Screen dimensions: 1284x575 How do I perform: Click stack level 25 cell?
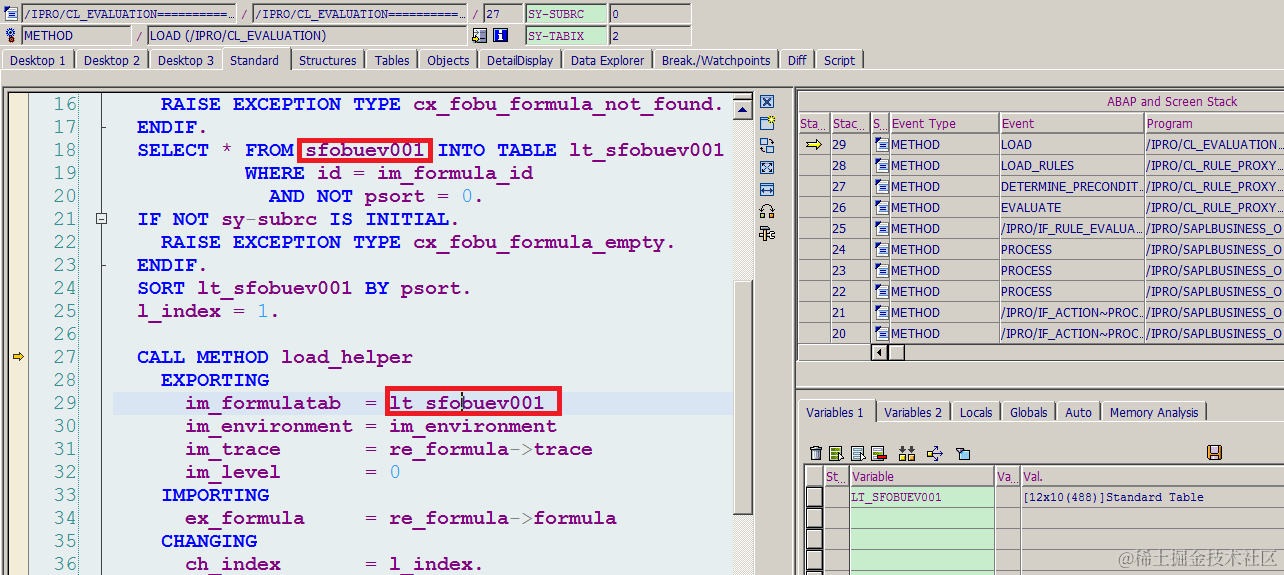[x=851, y=229]
